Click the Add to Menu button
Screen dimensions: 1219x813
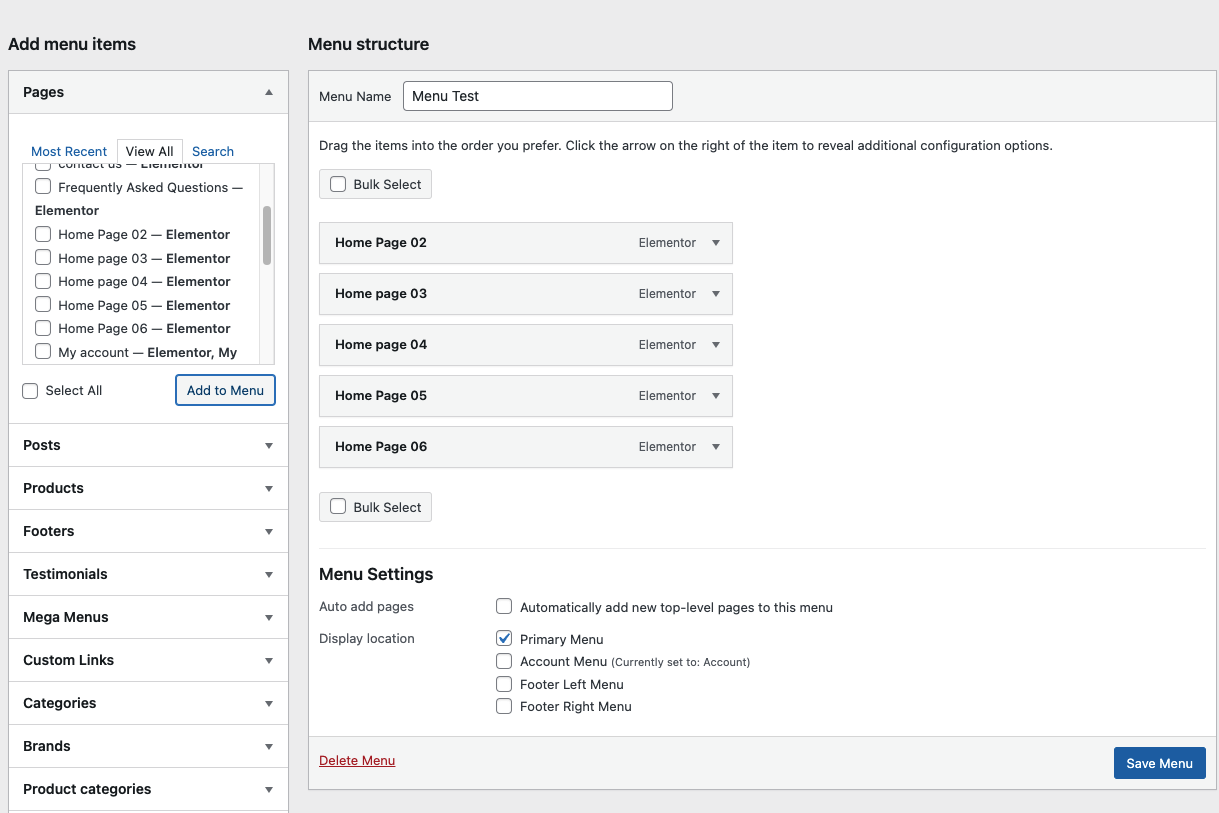coord(225,390)
